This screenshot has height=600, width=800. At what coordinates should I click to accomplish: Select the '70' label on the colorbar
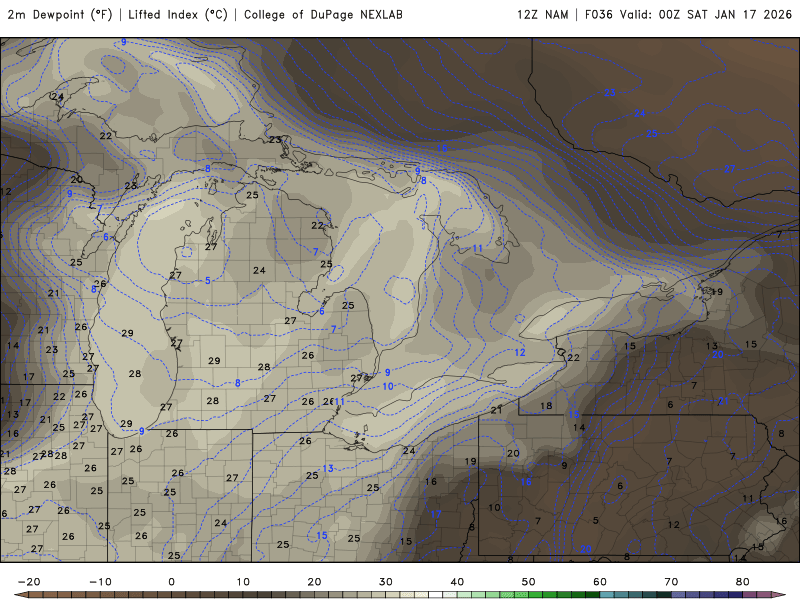click(671, 582)
